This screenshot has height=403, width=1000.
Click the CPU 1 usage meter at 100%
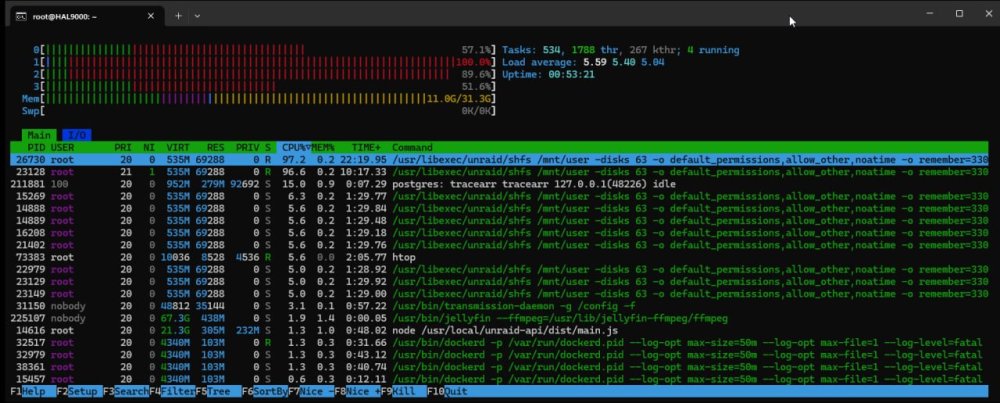264,62
